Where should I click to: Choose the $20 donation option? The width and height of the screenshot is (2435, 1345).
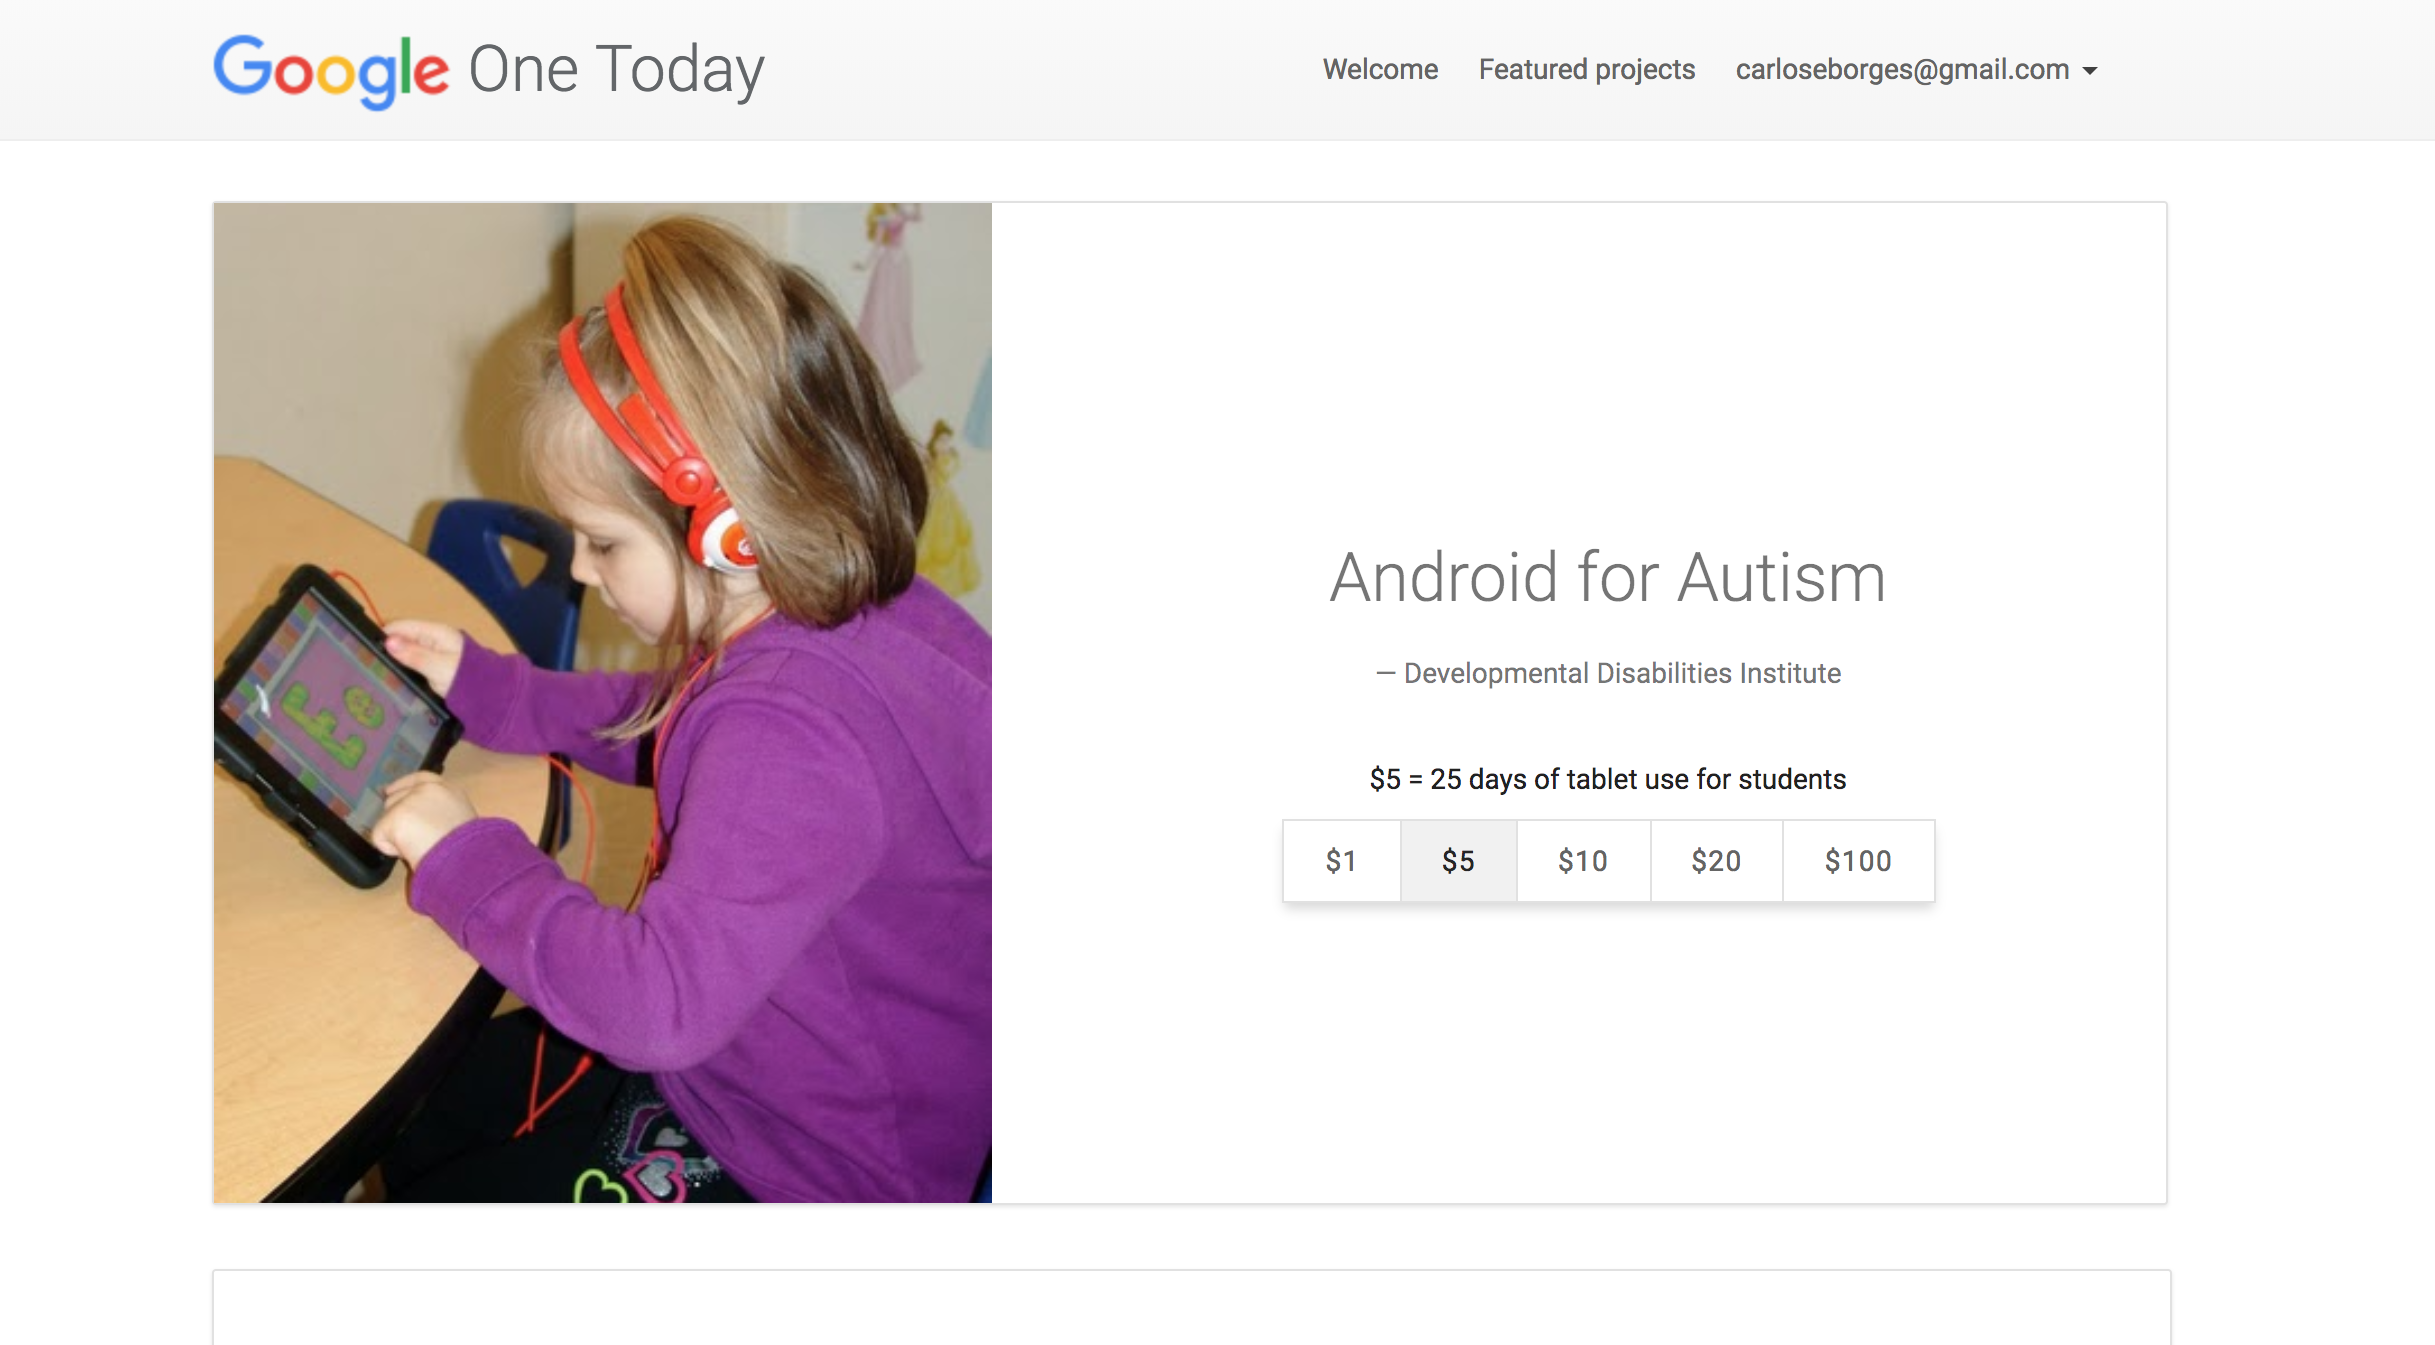(x=1716, y=861)
